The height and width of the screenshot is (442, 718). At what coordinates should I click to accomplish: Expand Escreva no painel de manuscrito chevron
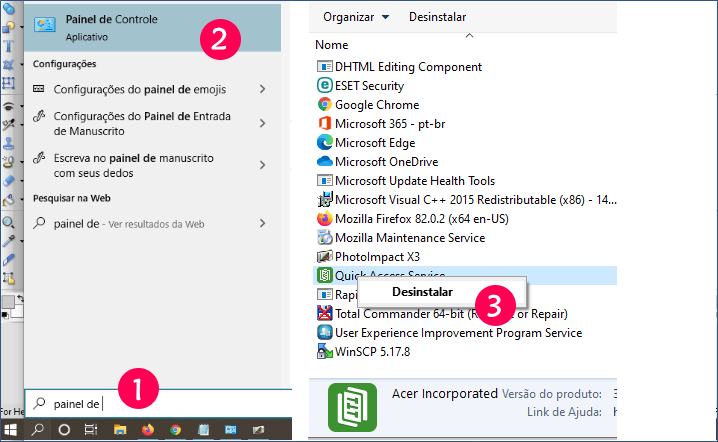(x=262, y=165)
